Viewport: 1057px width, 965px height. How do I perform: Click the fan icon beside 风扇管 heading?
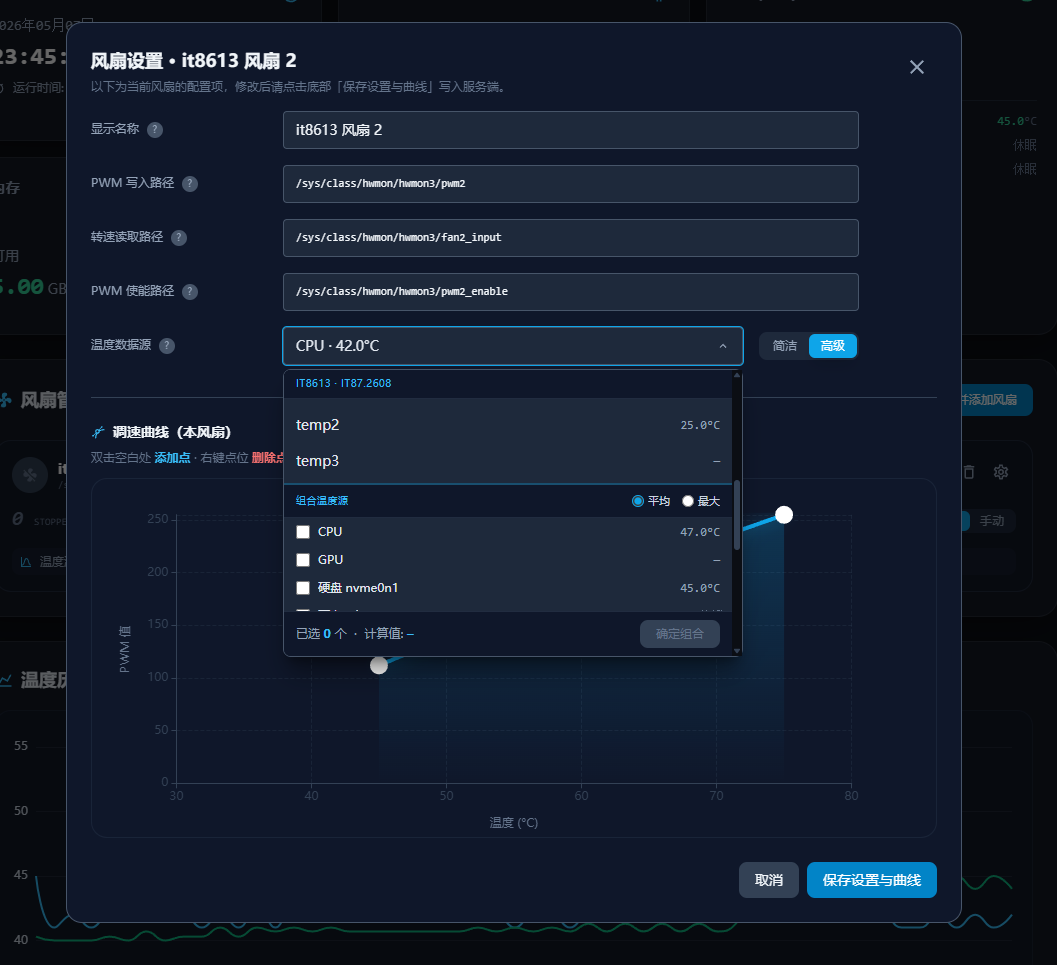point(5,400)
